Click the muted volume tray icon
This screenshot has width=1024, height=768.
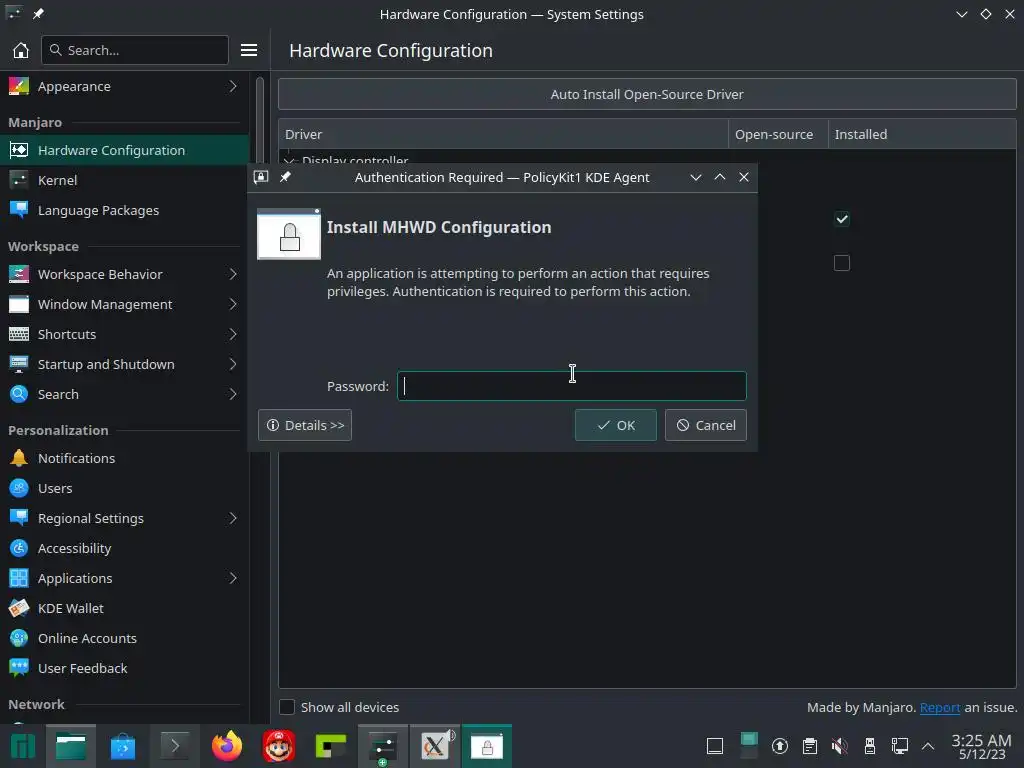840,746
